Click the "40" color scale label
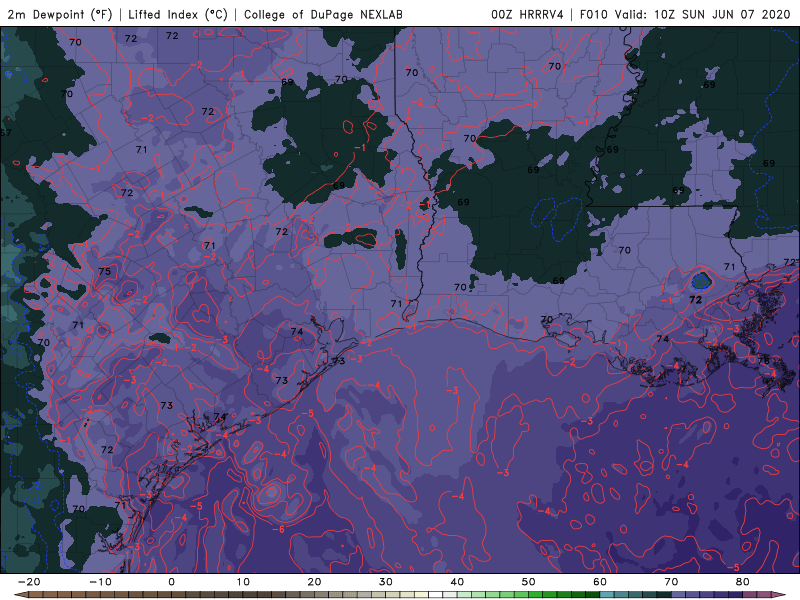The image size is (800, 600). [457, 582]
